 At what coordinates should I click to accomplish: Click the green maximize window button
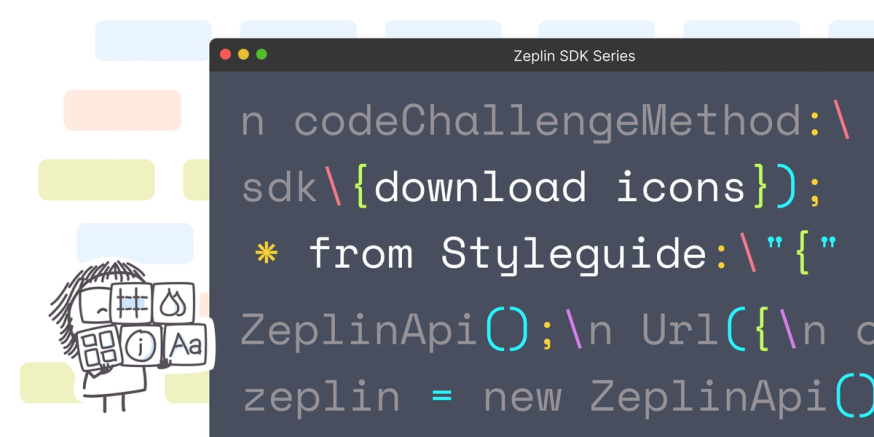261,55
